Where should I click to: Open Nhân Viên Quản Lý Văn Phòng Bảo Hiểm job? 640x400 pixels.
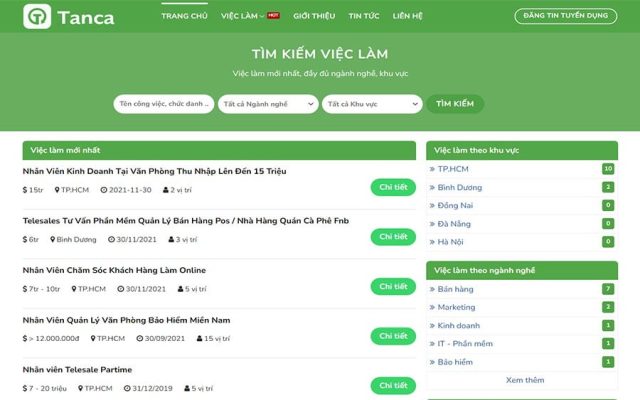point(127,320)
